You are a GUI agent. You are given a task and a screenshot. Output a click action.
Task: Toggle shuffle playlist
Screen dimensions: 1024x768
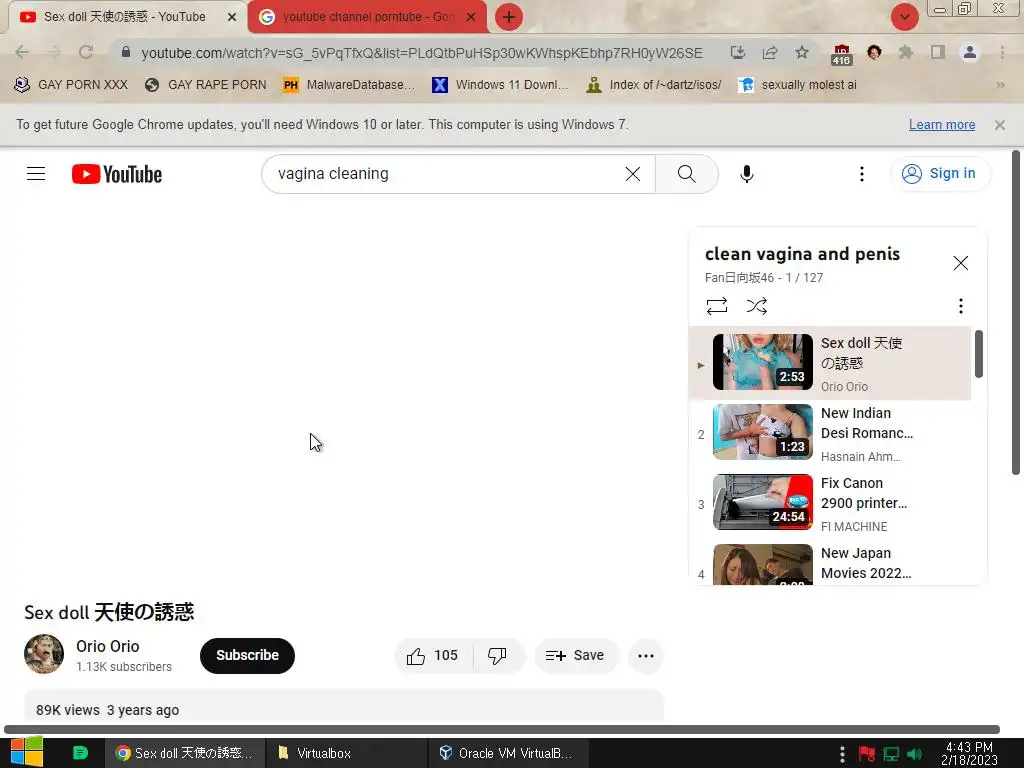[x=756, y=306]
